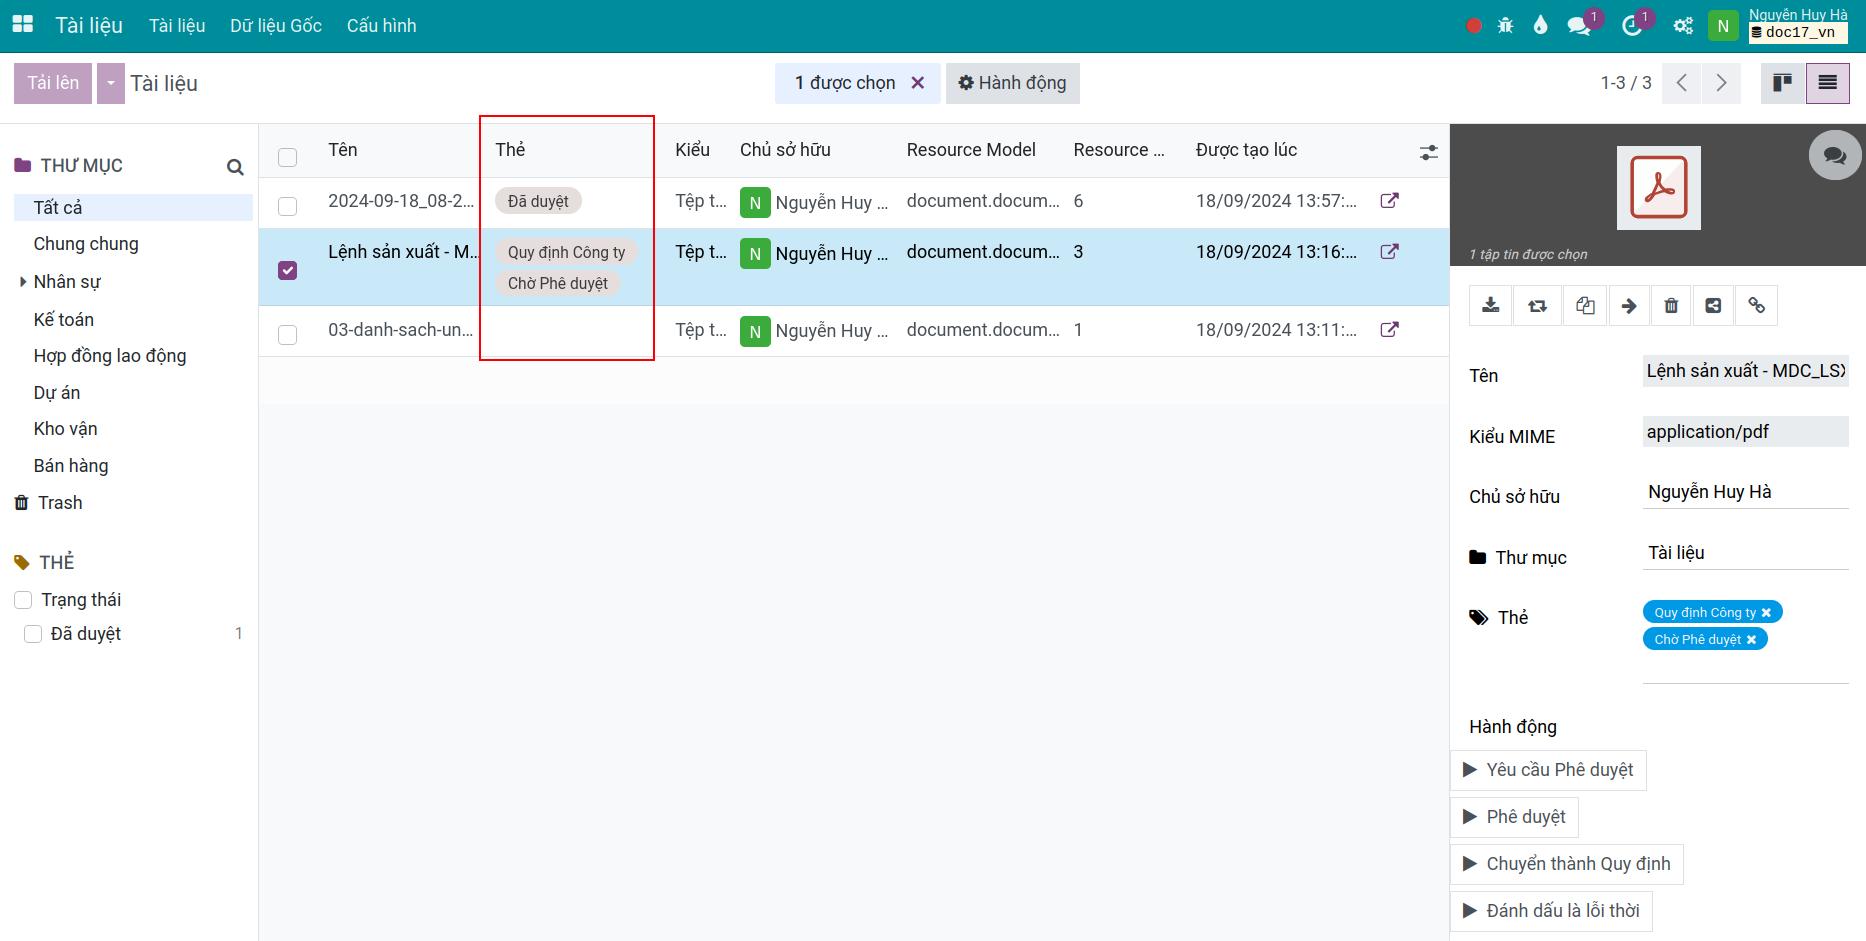Image resolution: width=1866 pixels, height=941 pixels.
Task: Open the activities clock icon
Action: pos(1632,26)
